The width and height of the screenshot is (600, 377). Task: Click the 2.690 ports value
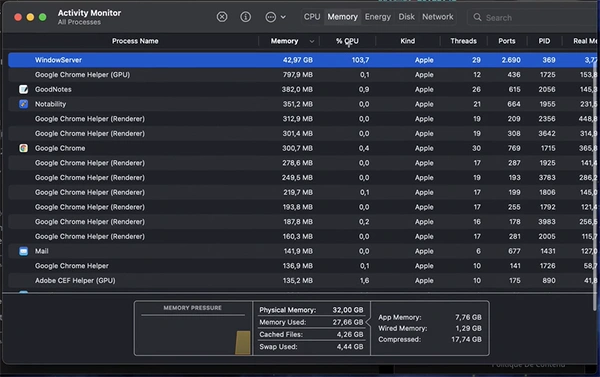point(511,60)
